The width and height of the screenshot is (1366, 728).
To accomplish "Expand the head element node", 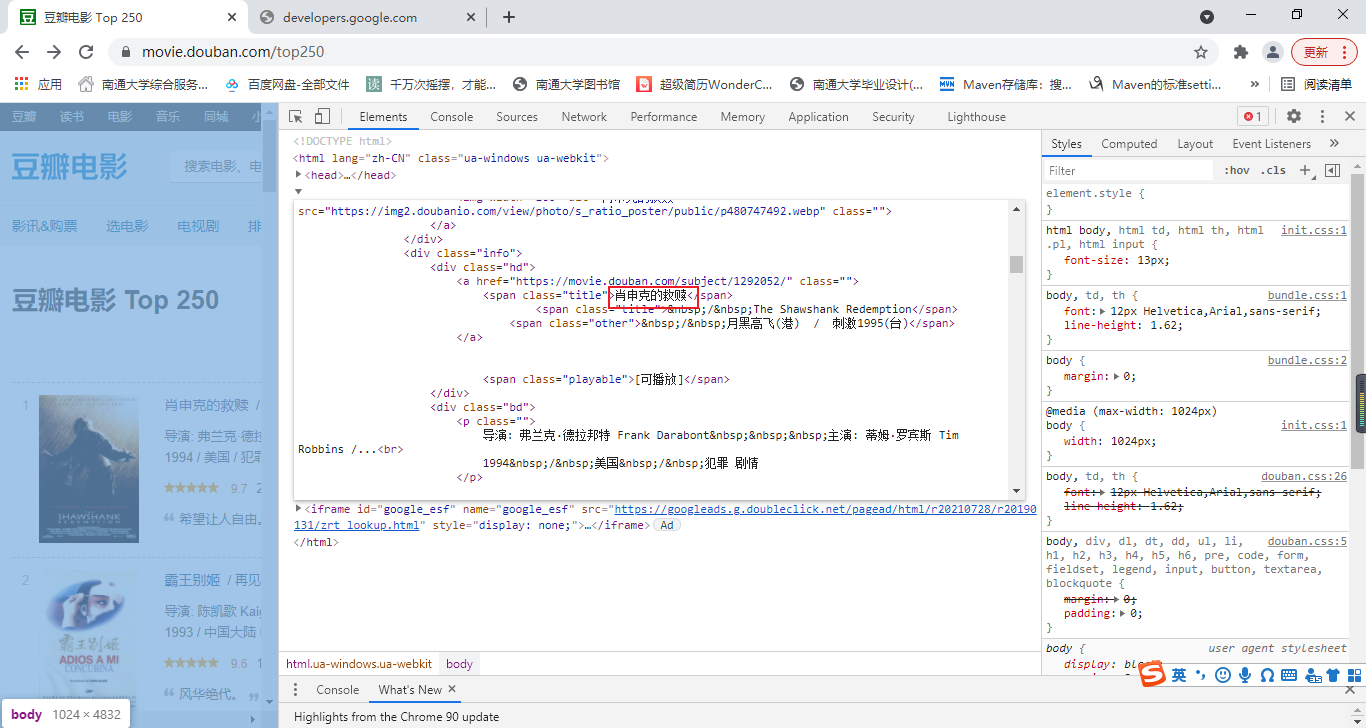I will point(298,175).
